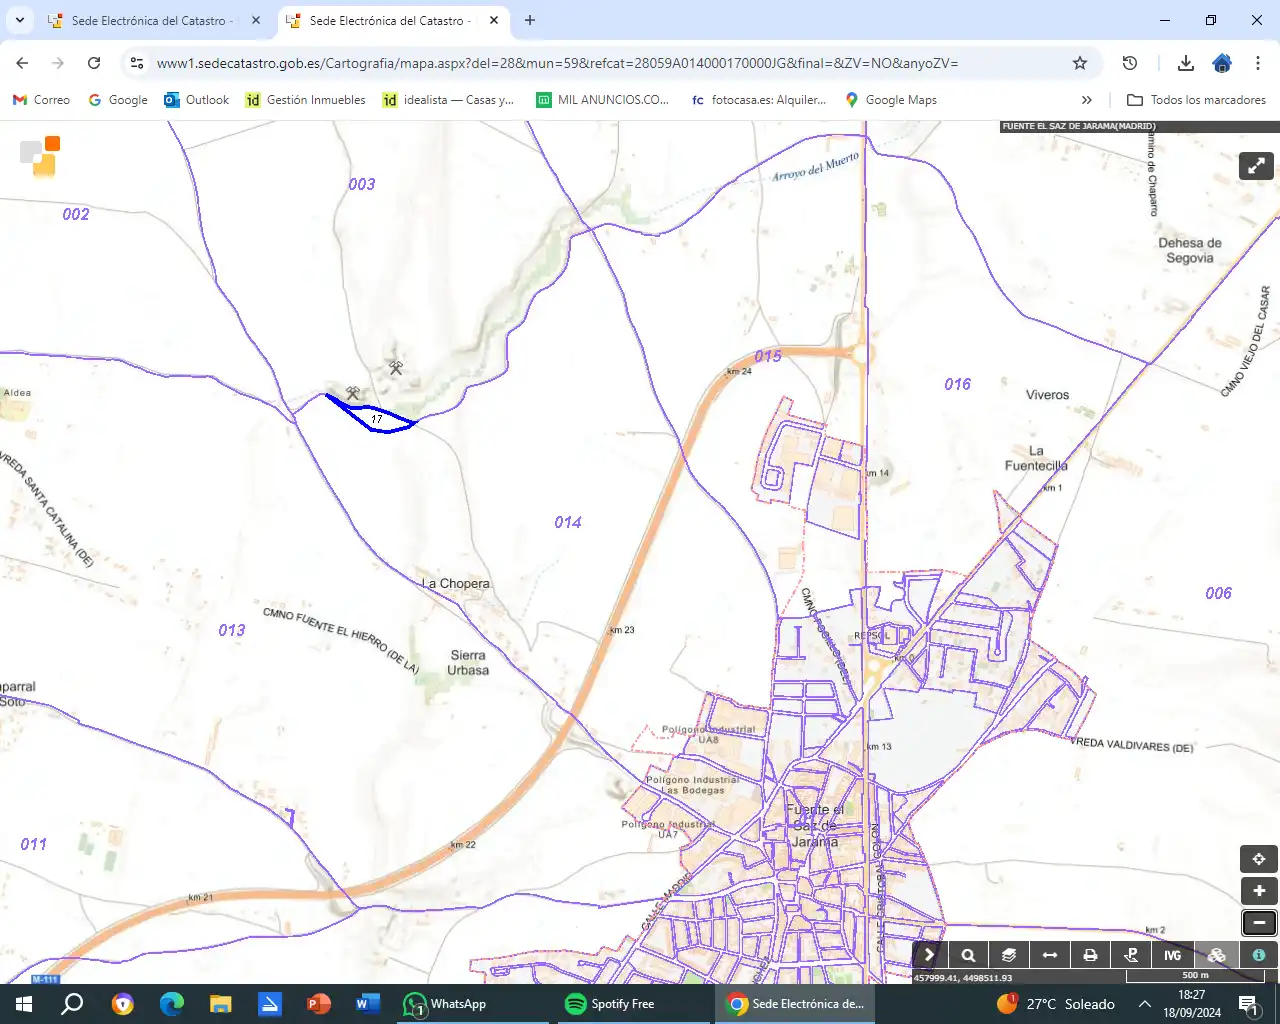Open the Correo bookmark
This screenshot has width=1280, height=1024.
pos(41,100)
